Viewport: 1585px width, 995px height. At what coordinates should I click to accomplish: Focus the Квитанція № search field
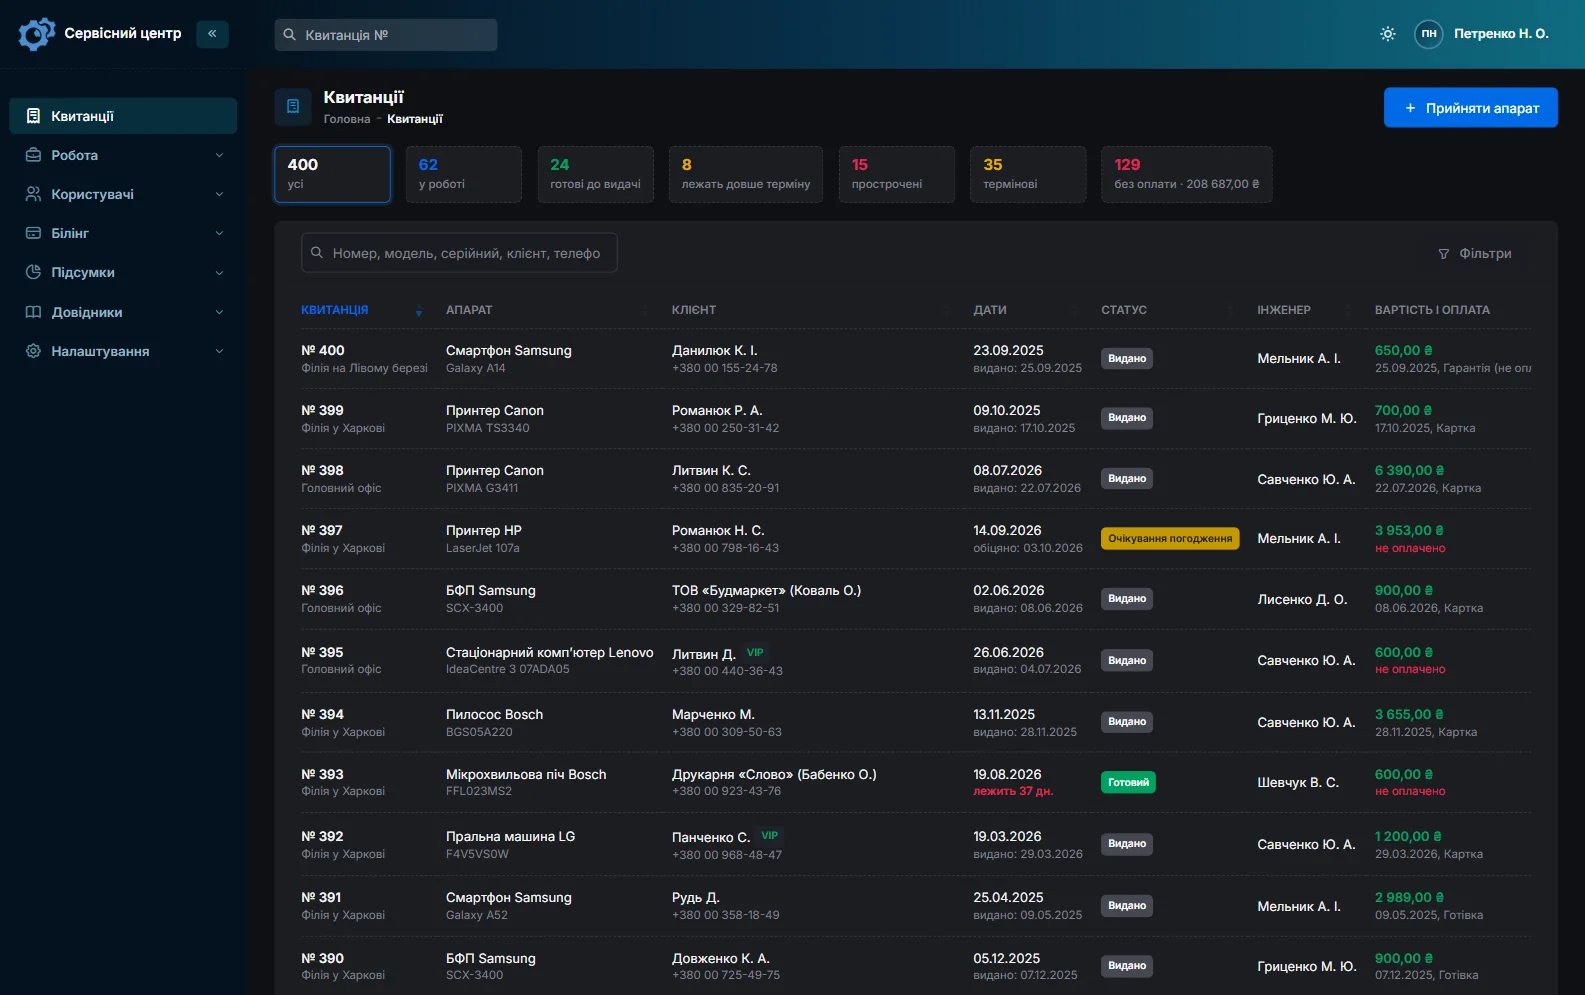[386, 35]
